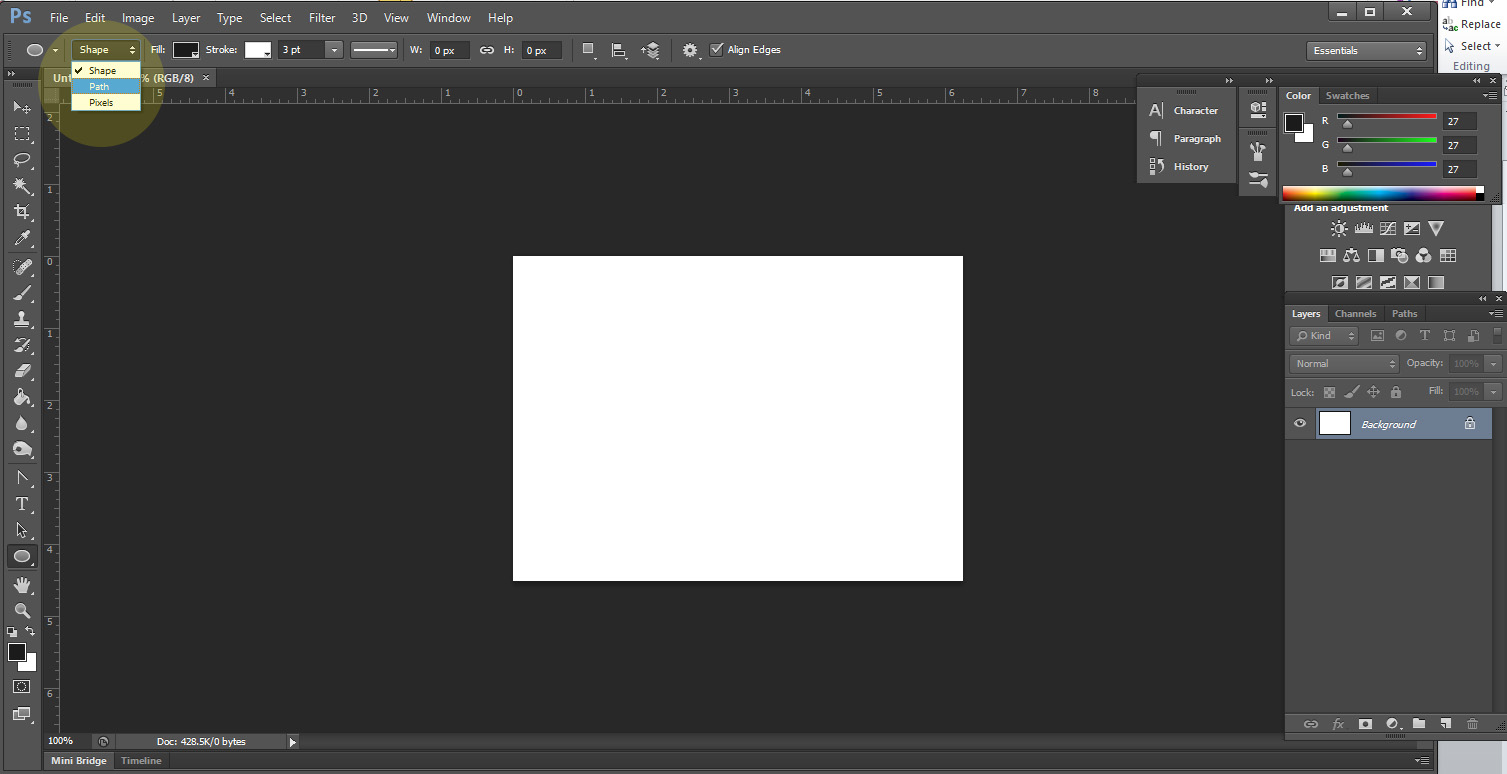The height and width of the screenshot is (774, 1507).
Task: Switch to the Channels tab
Action: 1355,314
